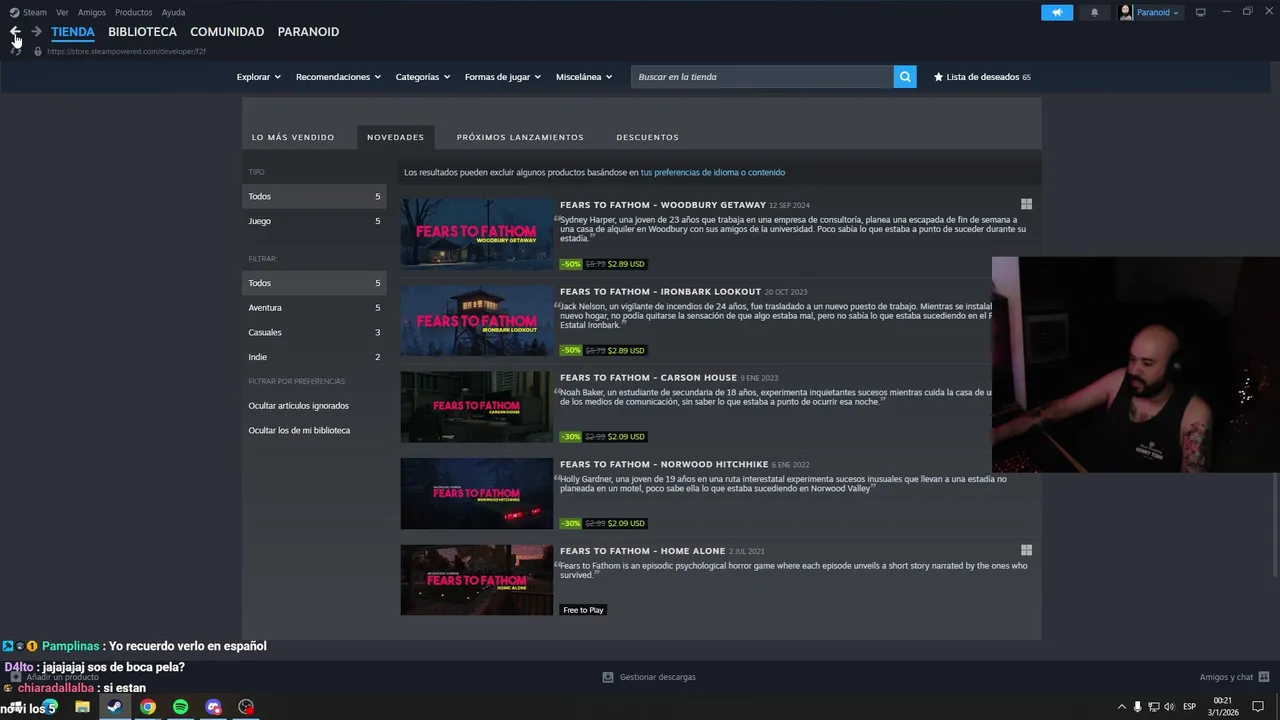Viewport: 1280px width, 720px height.
Task: Click the download manager icon
Action: point(607,677)
